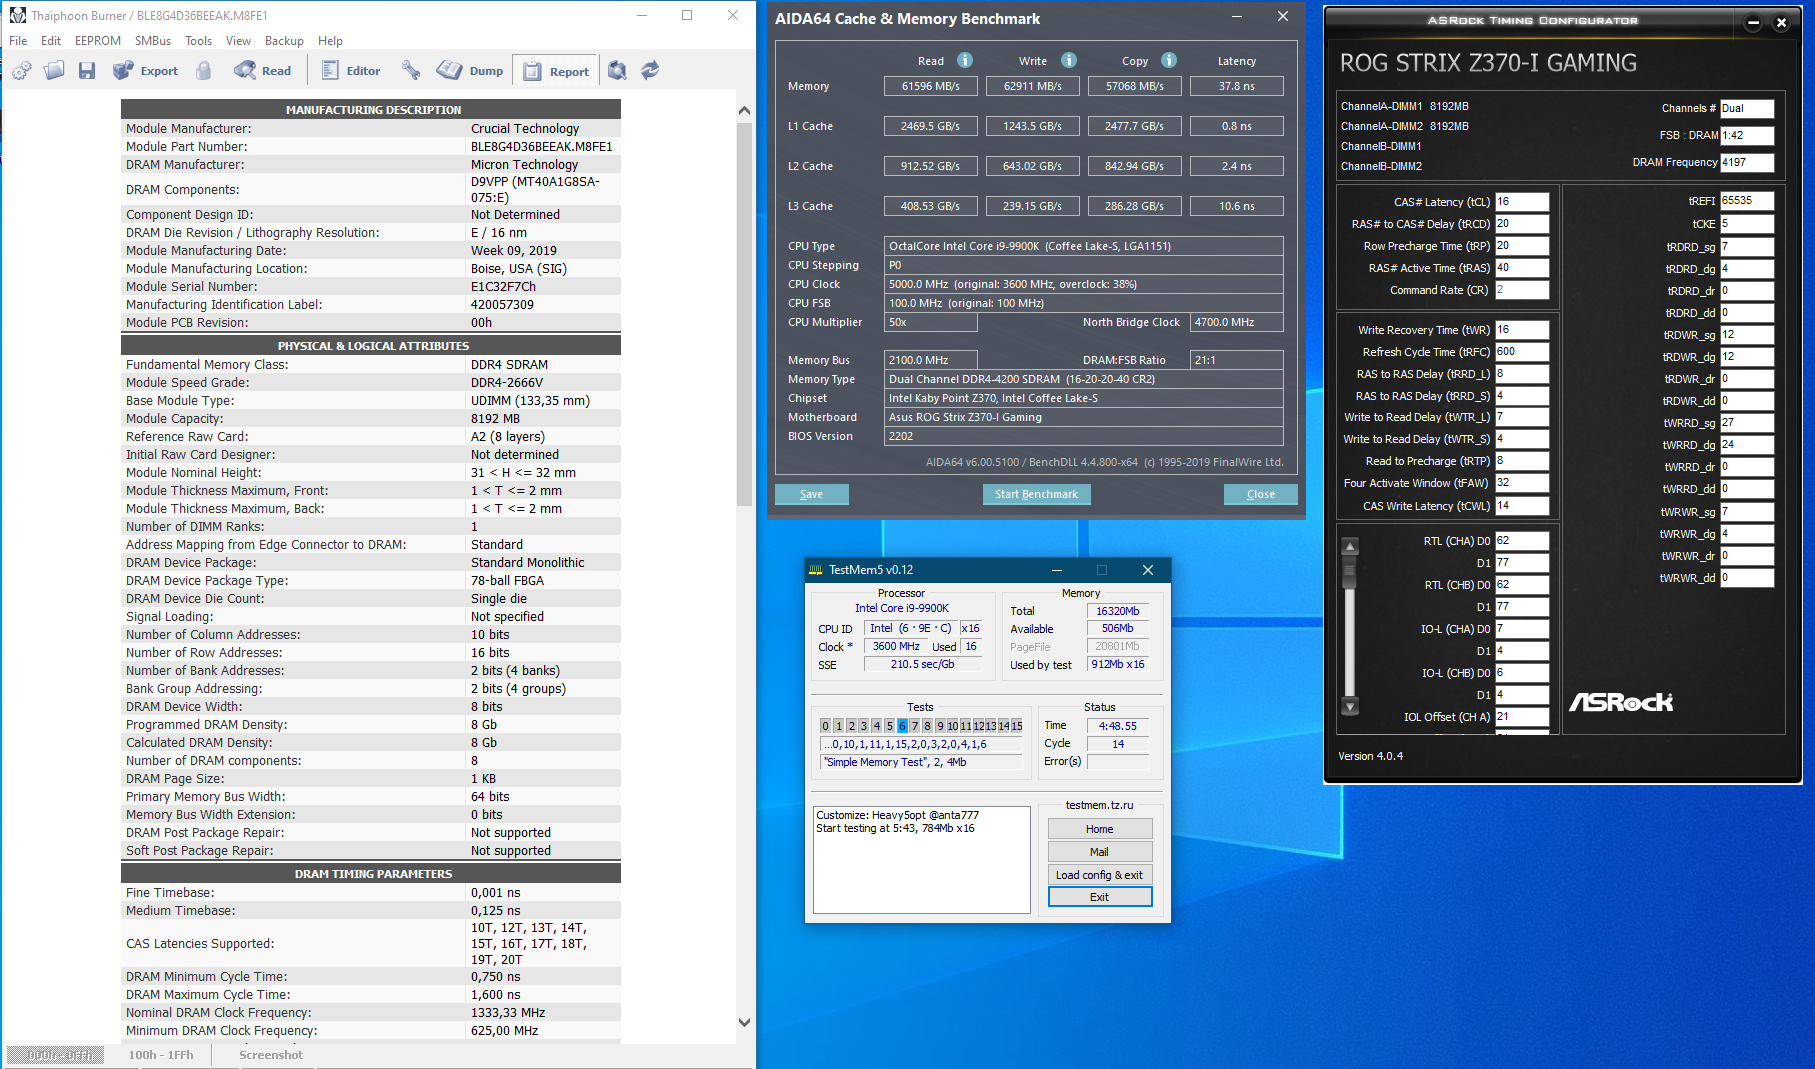Open the View menu
The image size is (1815, 1069).
238,41
